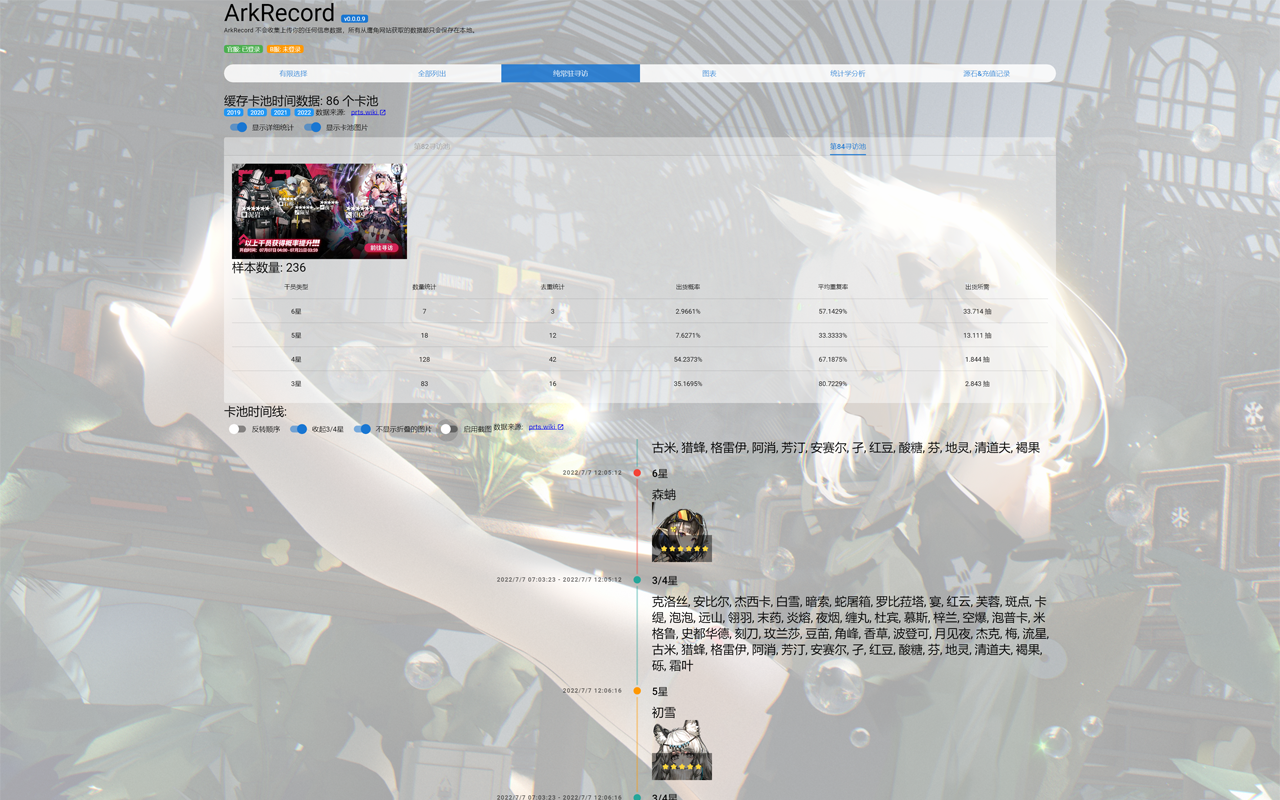Toggle the 收起3/4星 switch
Screen dimensions: 1280x800
pos(298,429)
